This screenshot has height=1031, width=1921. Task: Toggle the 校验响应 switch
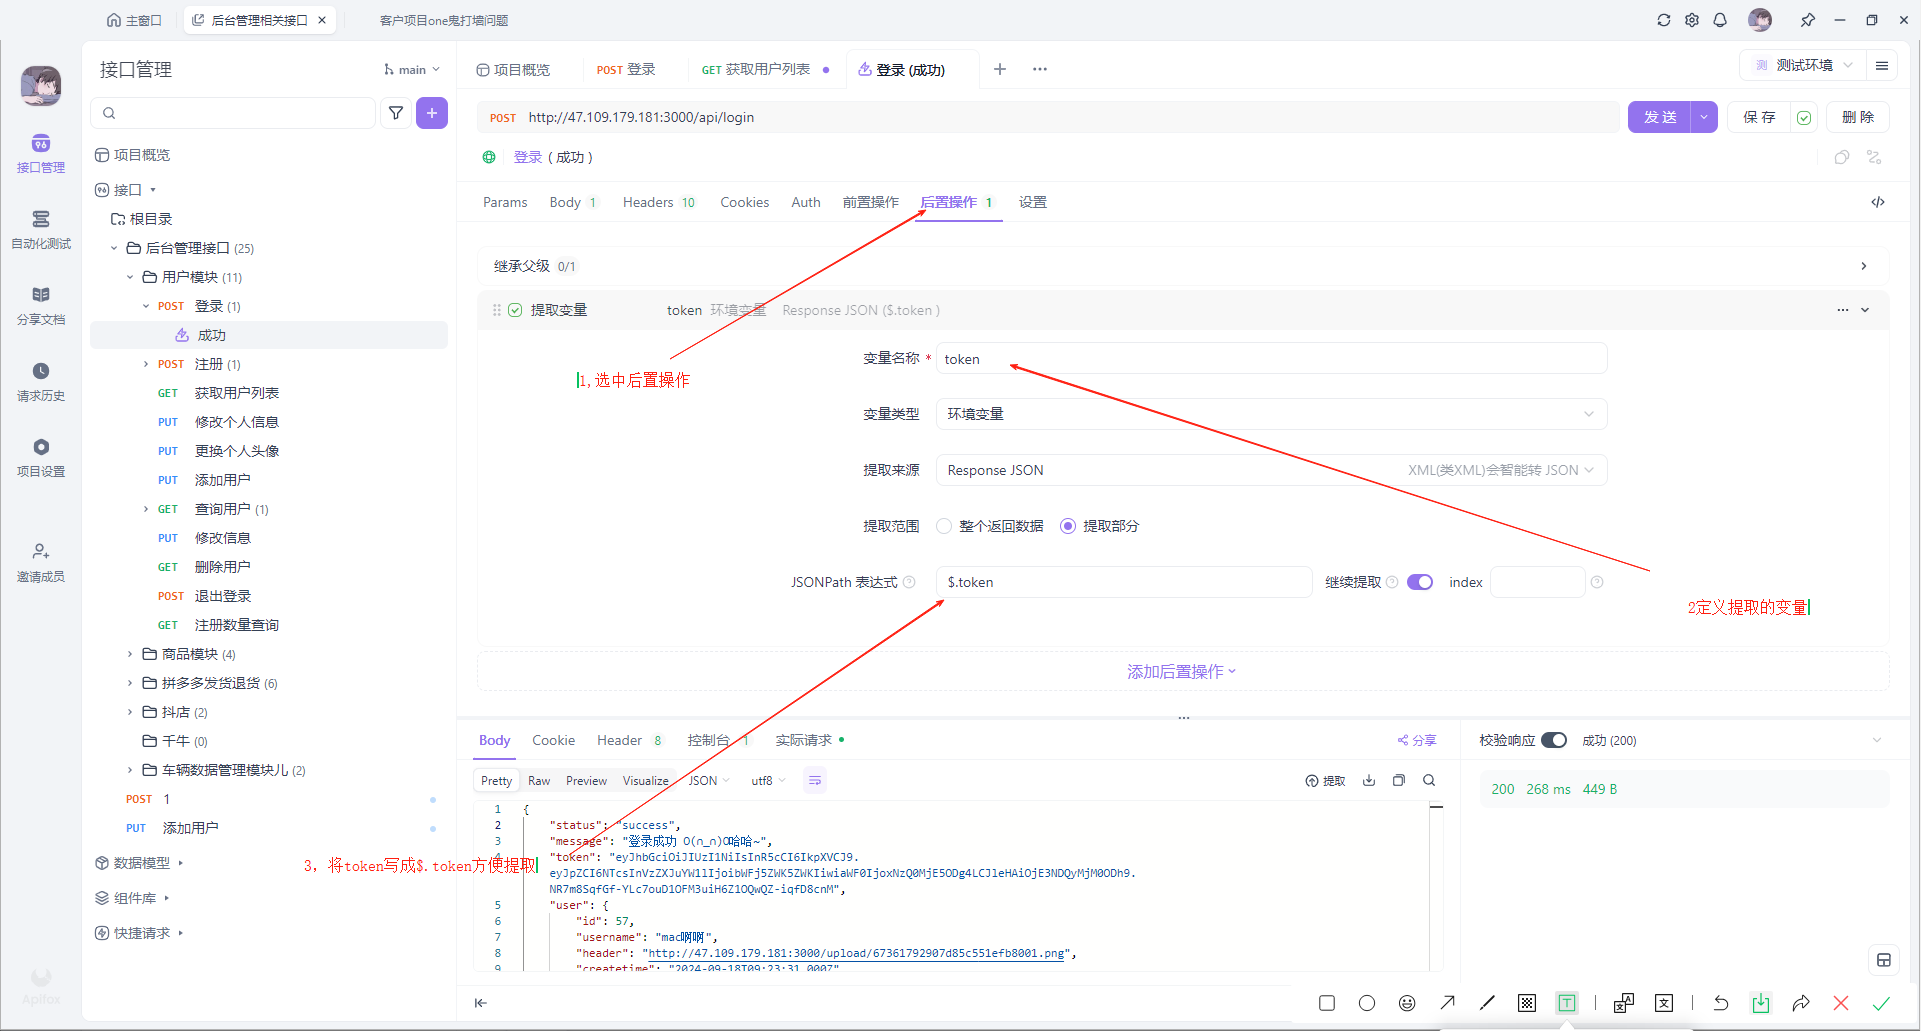pos(1553,740)
